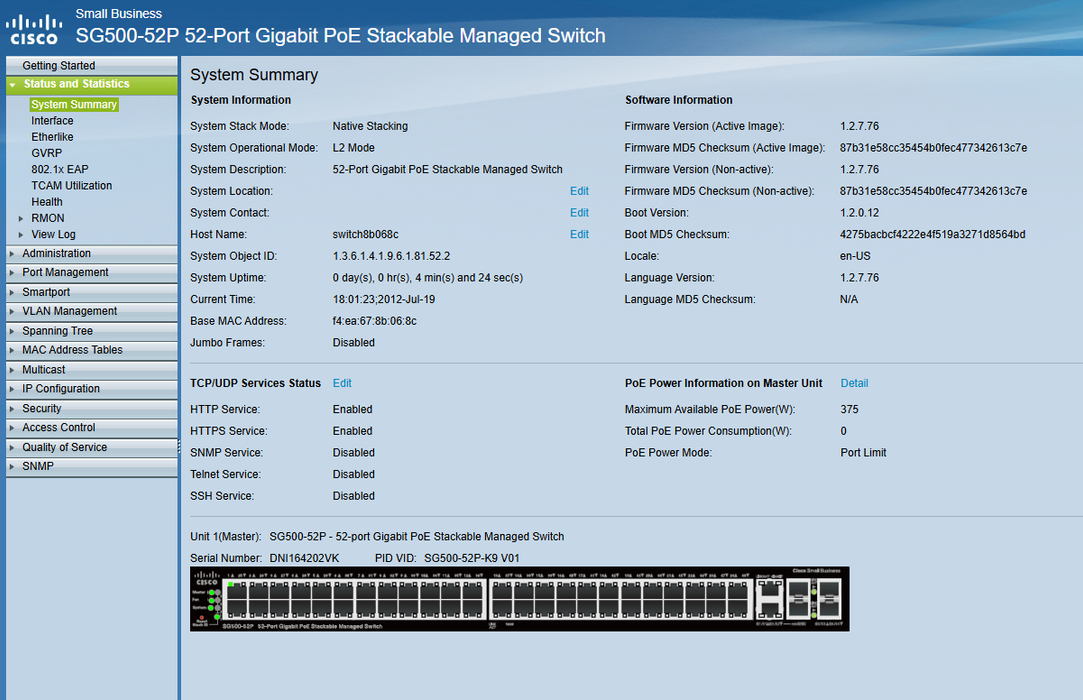The image size is (1083, 700).
Task: Open the IP Configuration menu
Action: point(92,389)
